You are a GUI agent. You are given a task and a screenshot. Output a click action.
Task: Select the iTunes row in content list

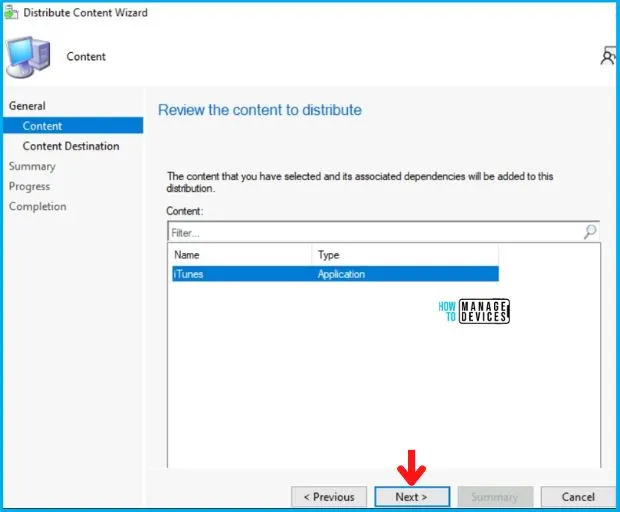coord(335,274)
